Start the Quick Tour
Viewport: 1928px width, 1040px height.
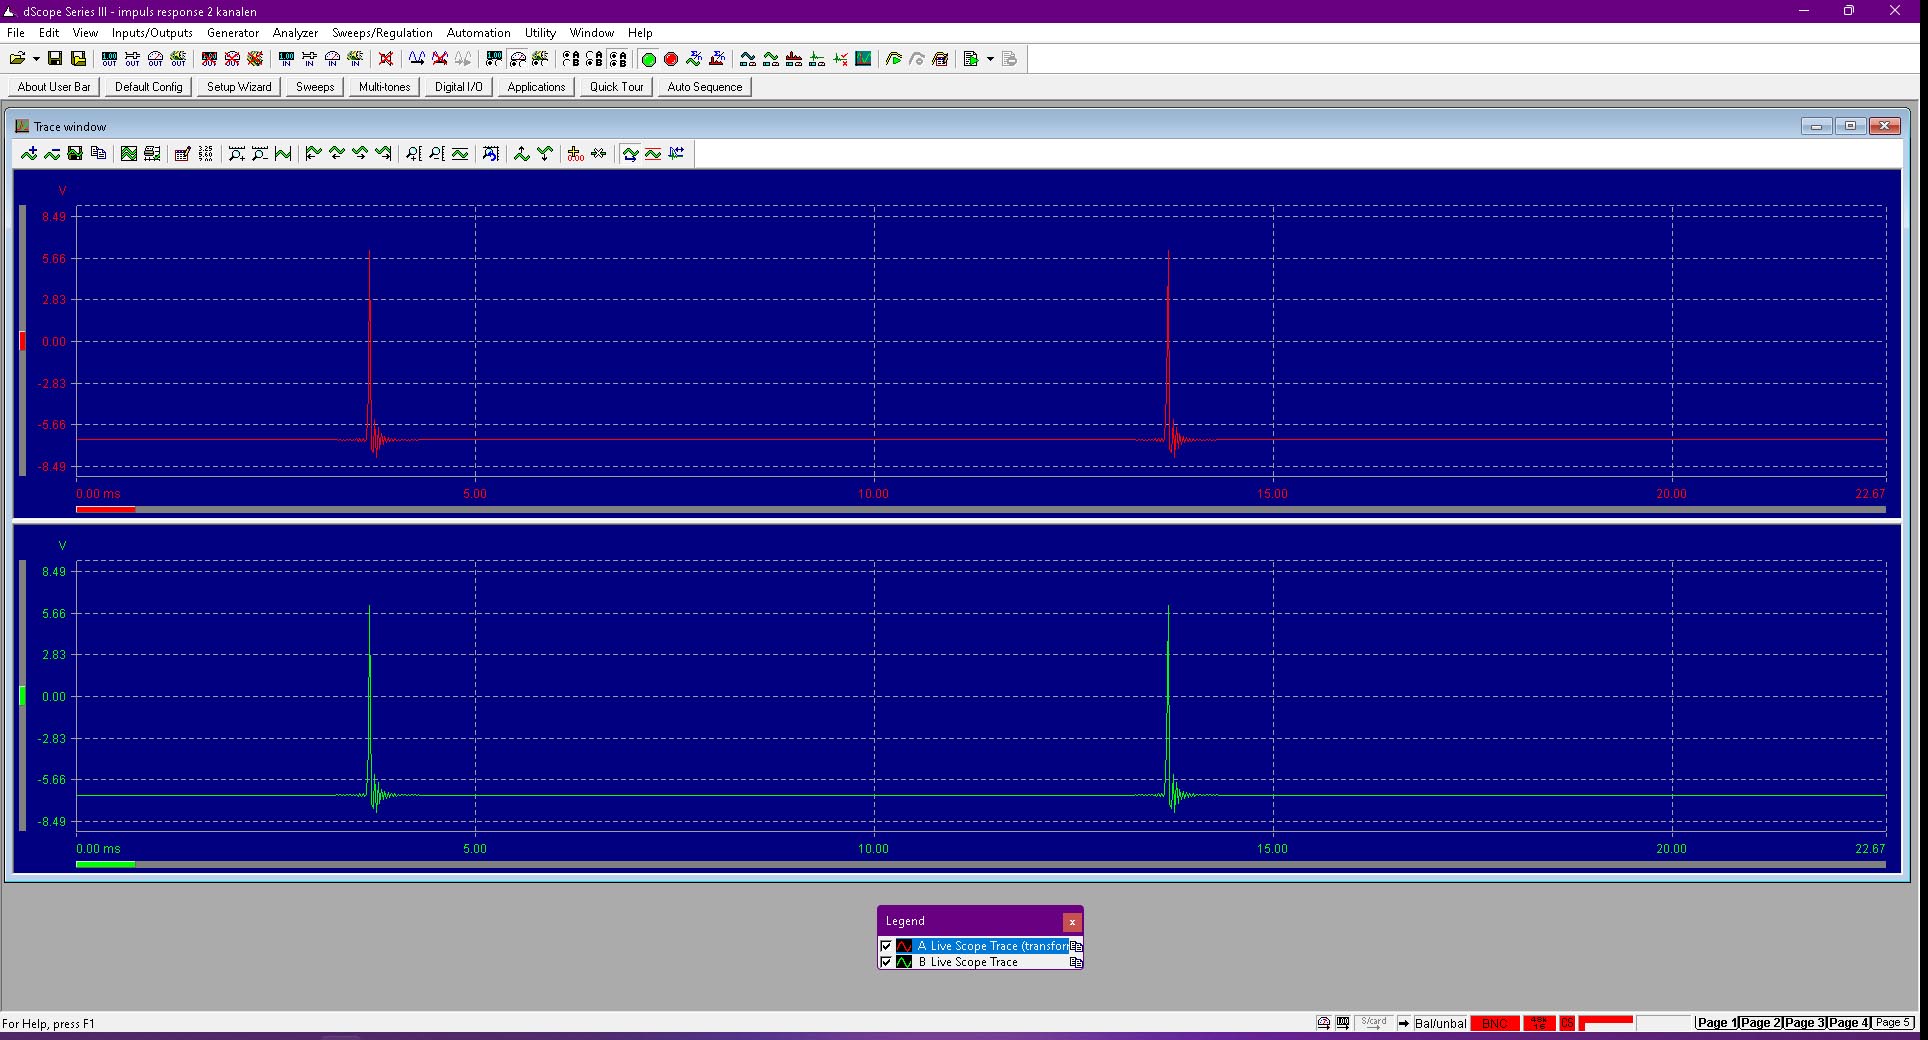pyautogui.click(x=617, y=87)
